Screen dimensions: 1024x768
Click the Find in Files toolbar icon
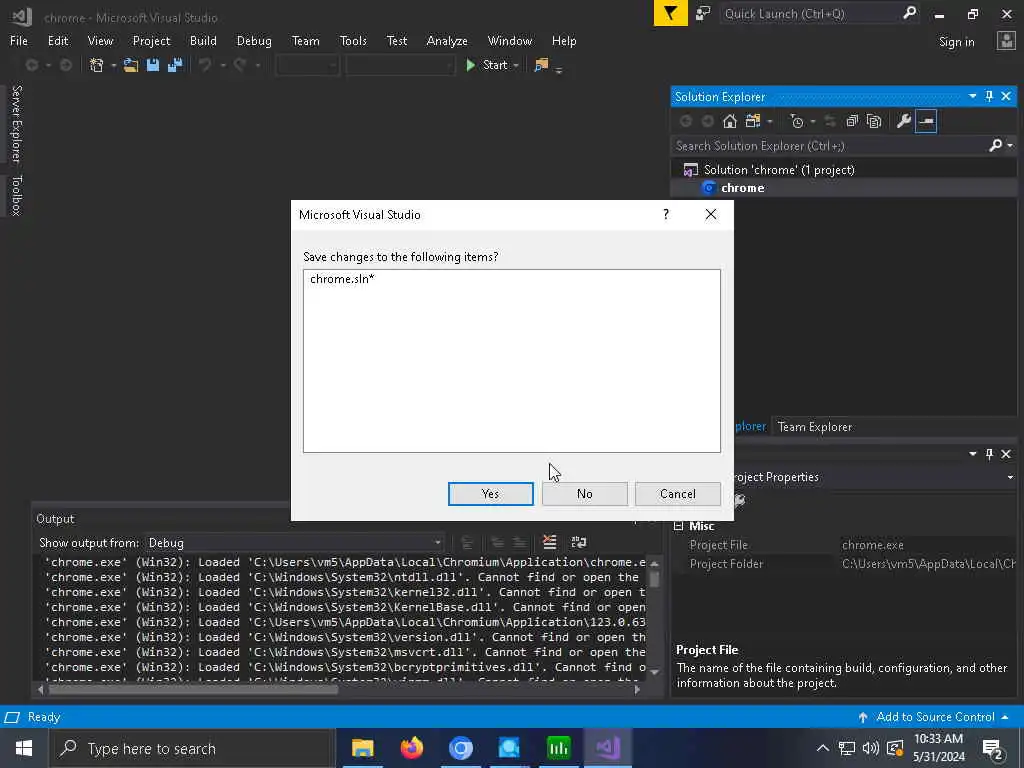coord(541,65)
